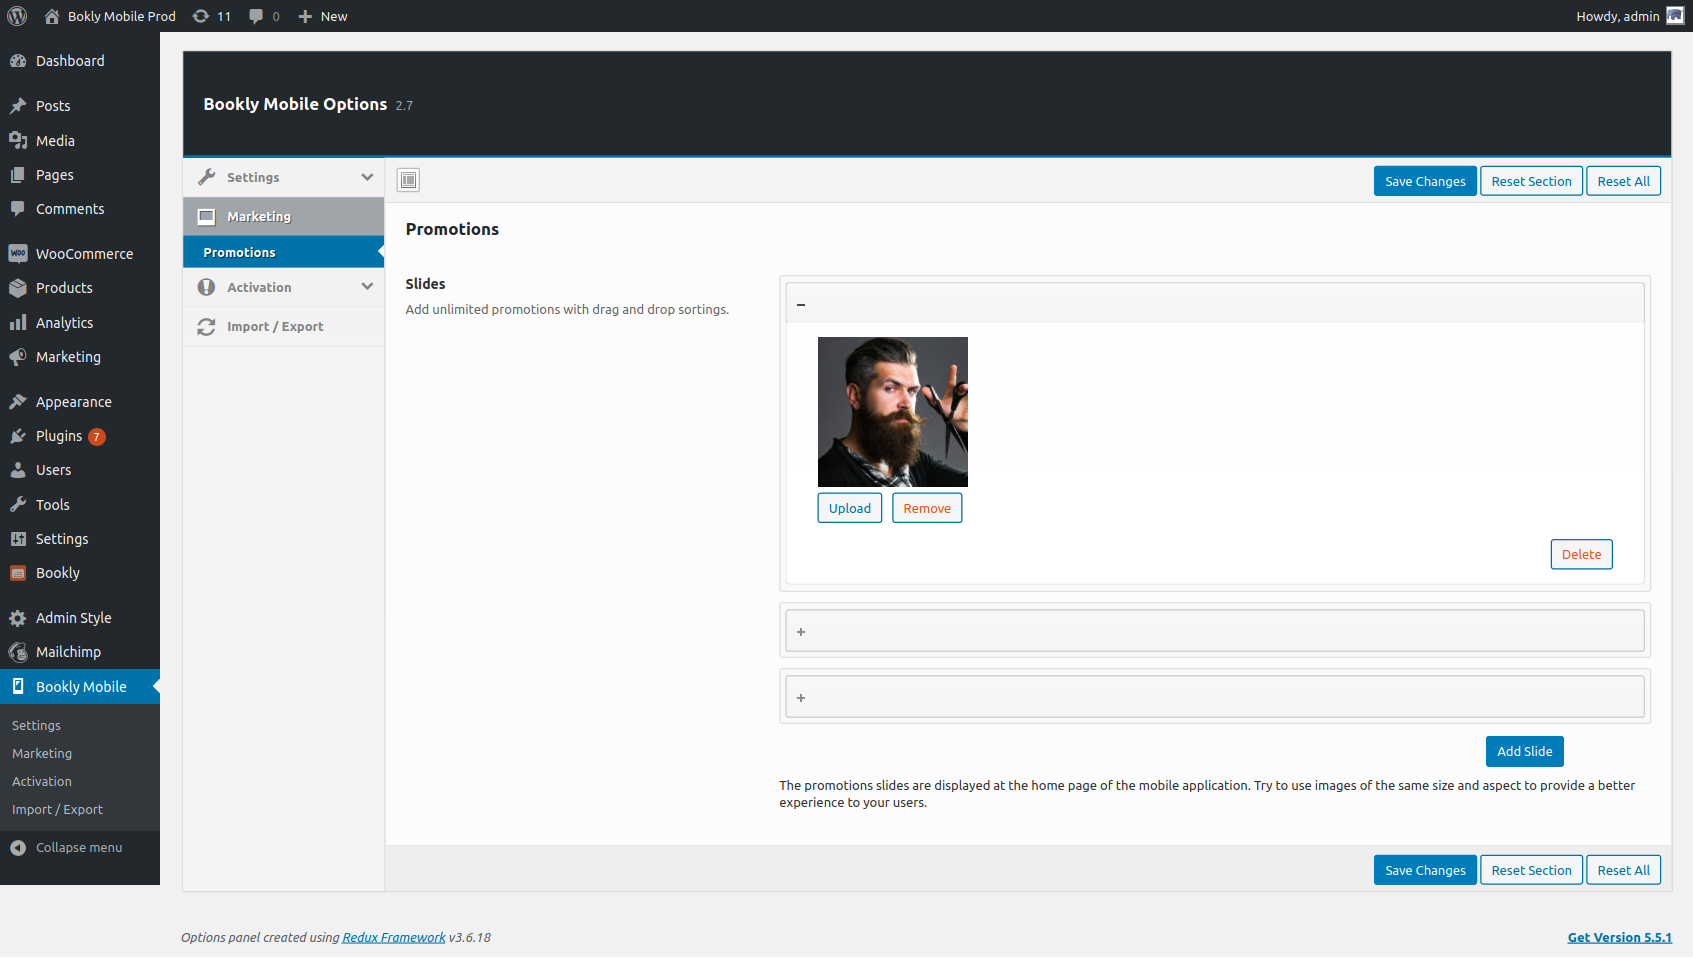Open the Import / Export options tab
Viewport: 1693px width, 958px height.
284,326
